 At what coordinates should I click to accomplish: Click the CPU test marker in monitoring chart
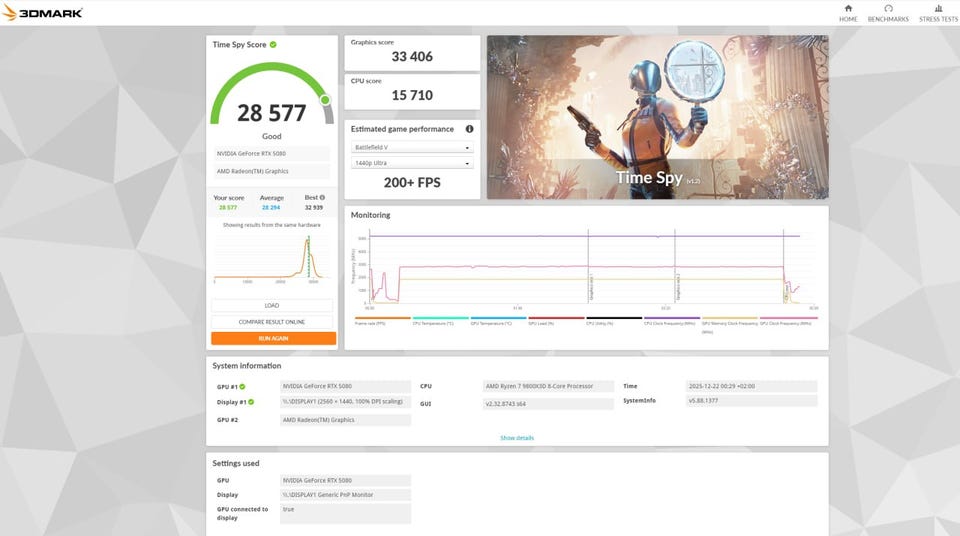(x=784, y=266)
